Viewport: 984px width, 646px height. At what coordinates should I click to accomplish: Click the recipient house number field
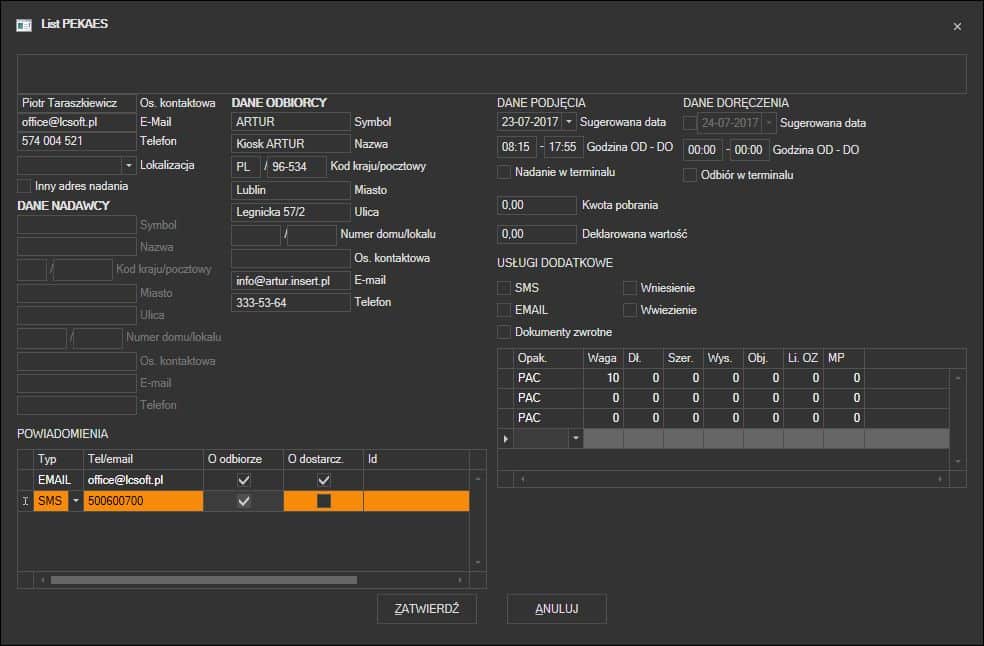click(x=256, y=235)
